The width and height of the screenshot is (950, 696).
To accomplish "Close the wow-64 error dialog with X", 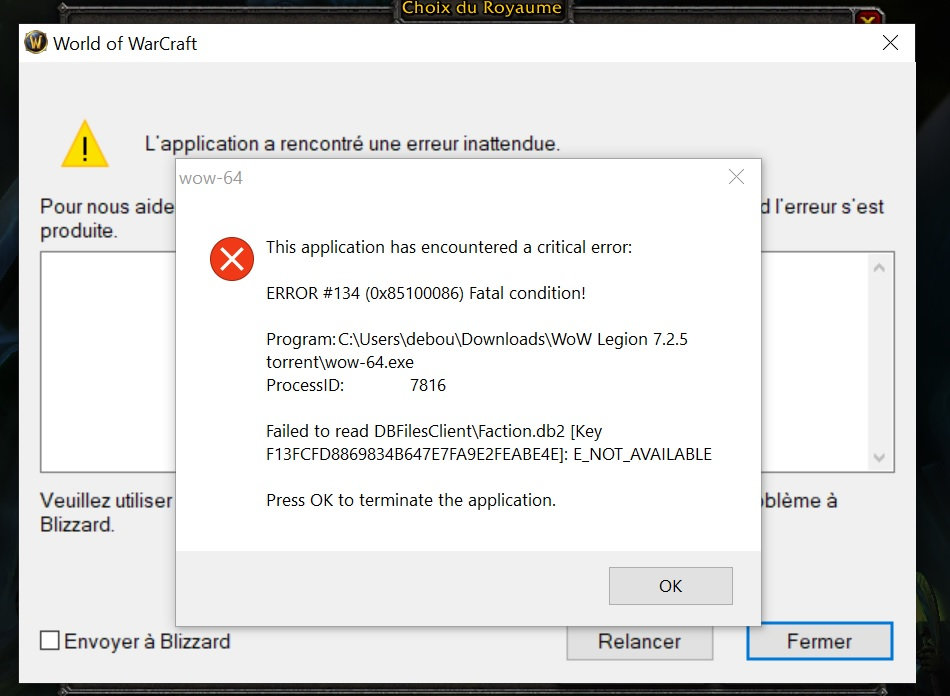I will click(x=736, y=177).
